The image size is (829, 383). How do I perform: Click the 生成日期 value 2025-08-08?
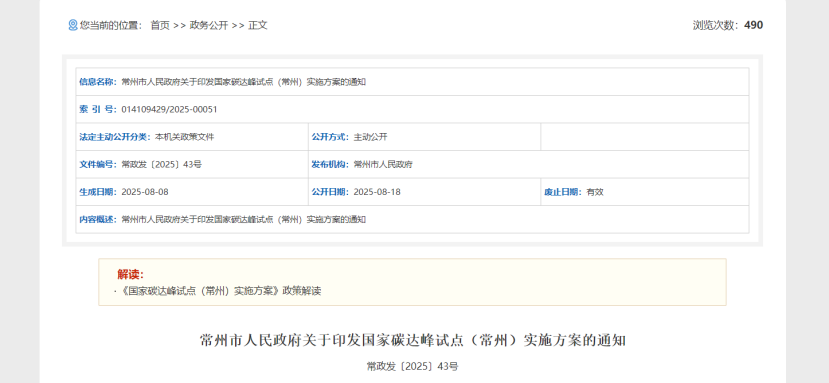click(x=145, y=192)
